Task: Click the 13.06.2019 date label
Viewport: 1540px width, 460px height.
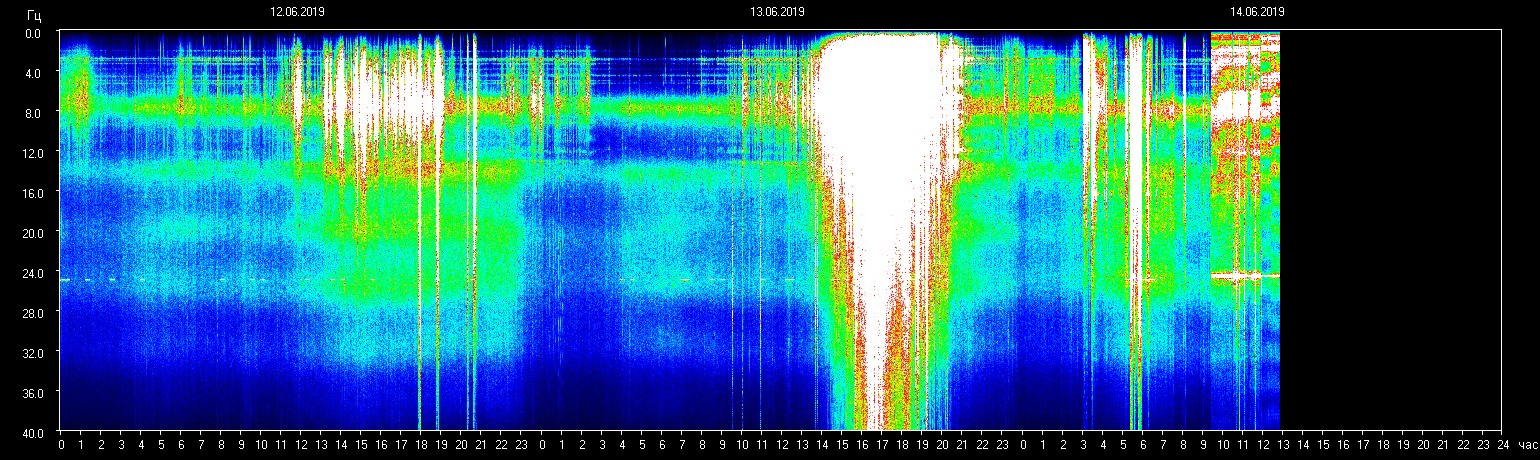Action: point(777,12)
